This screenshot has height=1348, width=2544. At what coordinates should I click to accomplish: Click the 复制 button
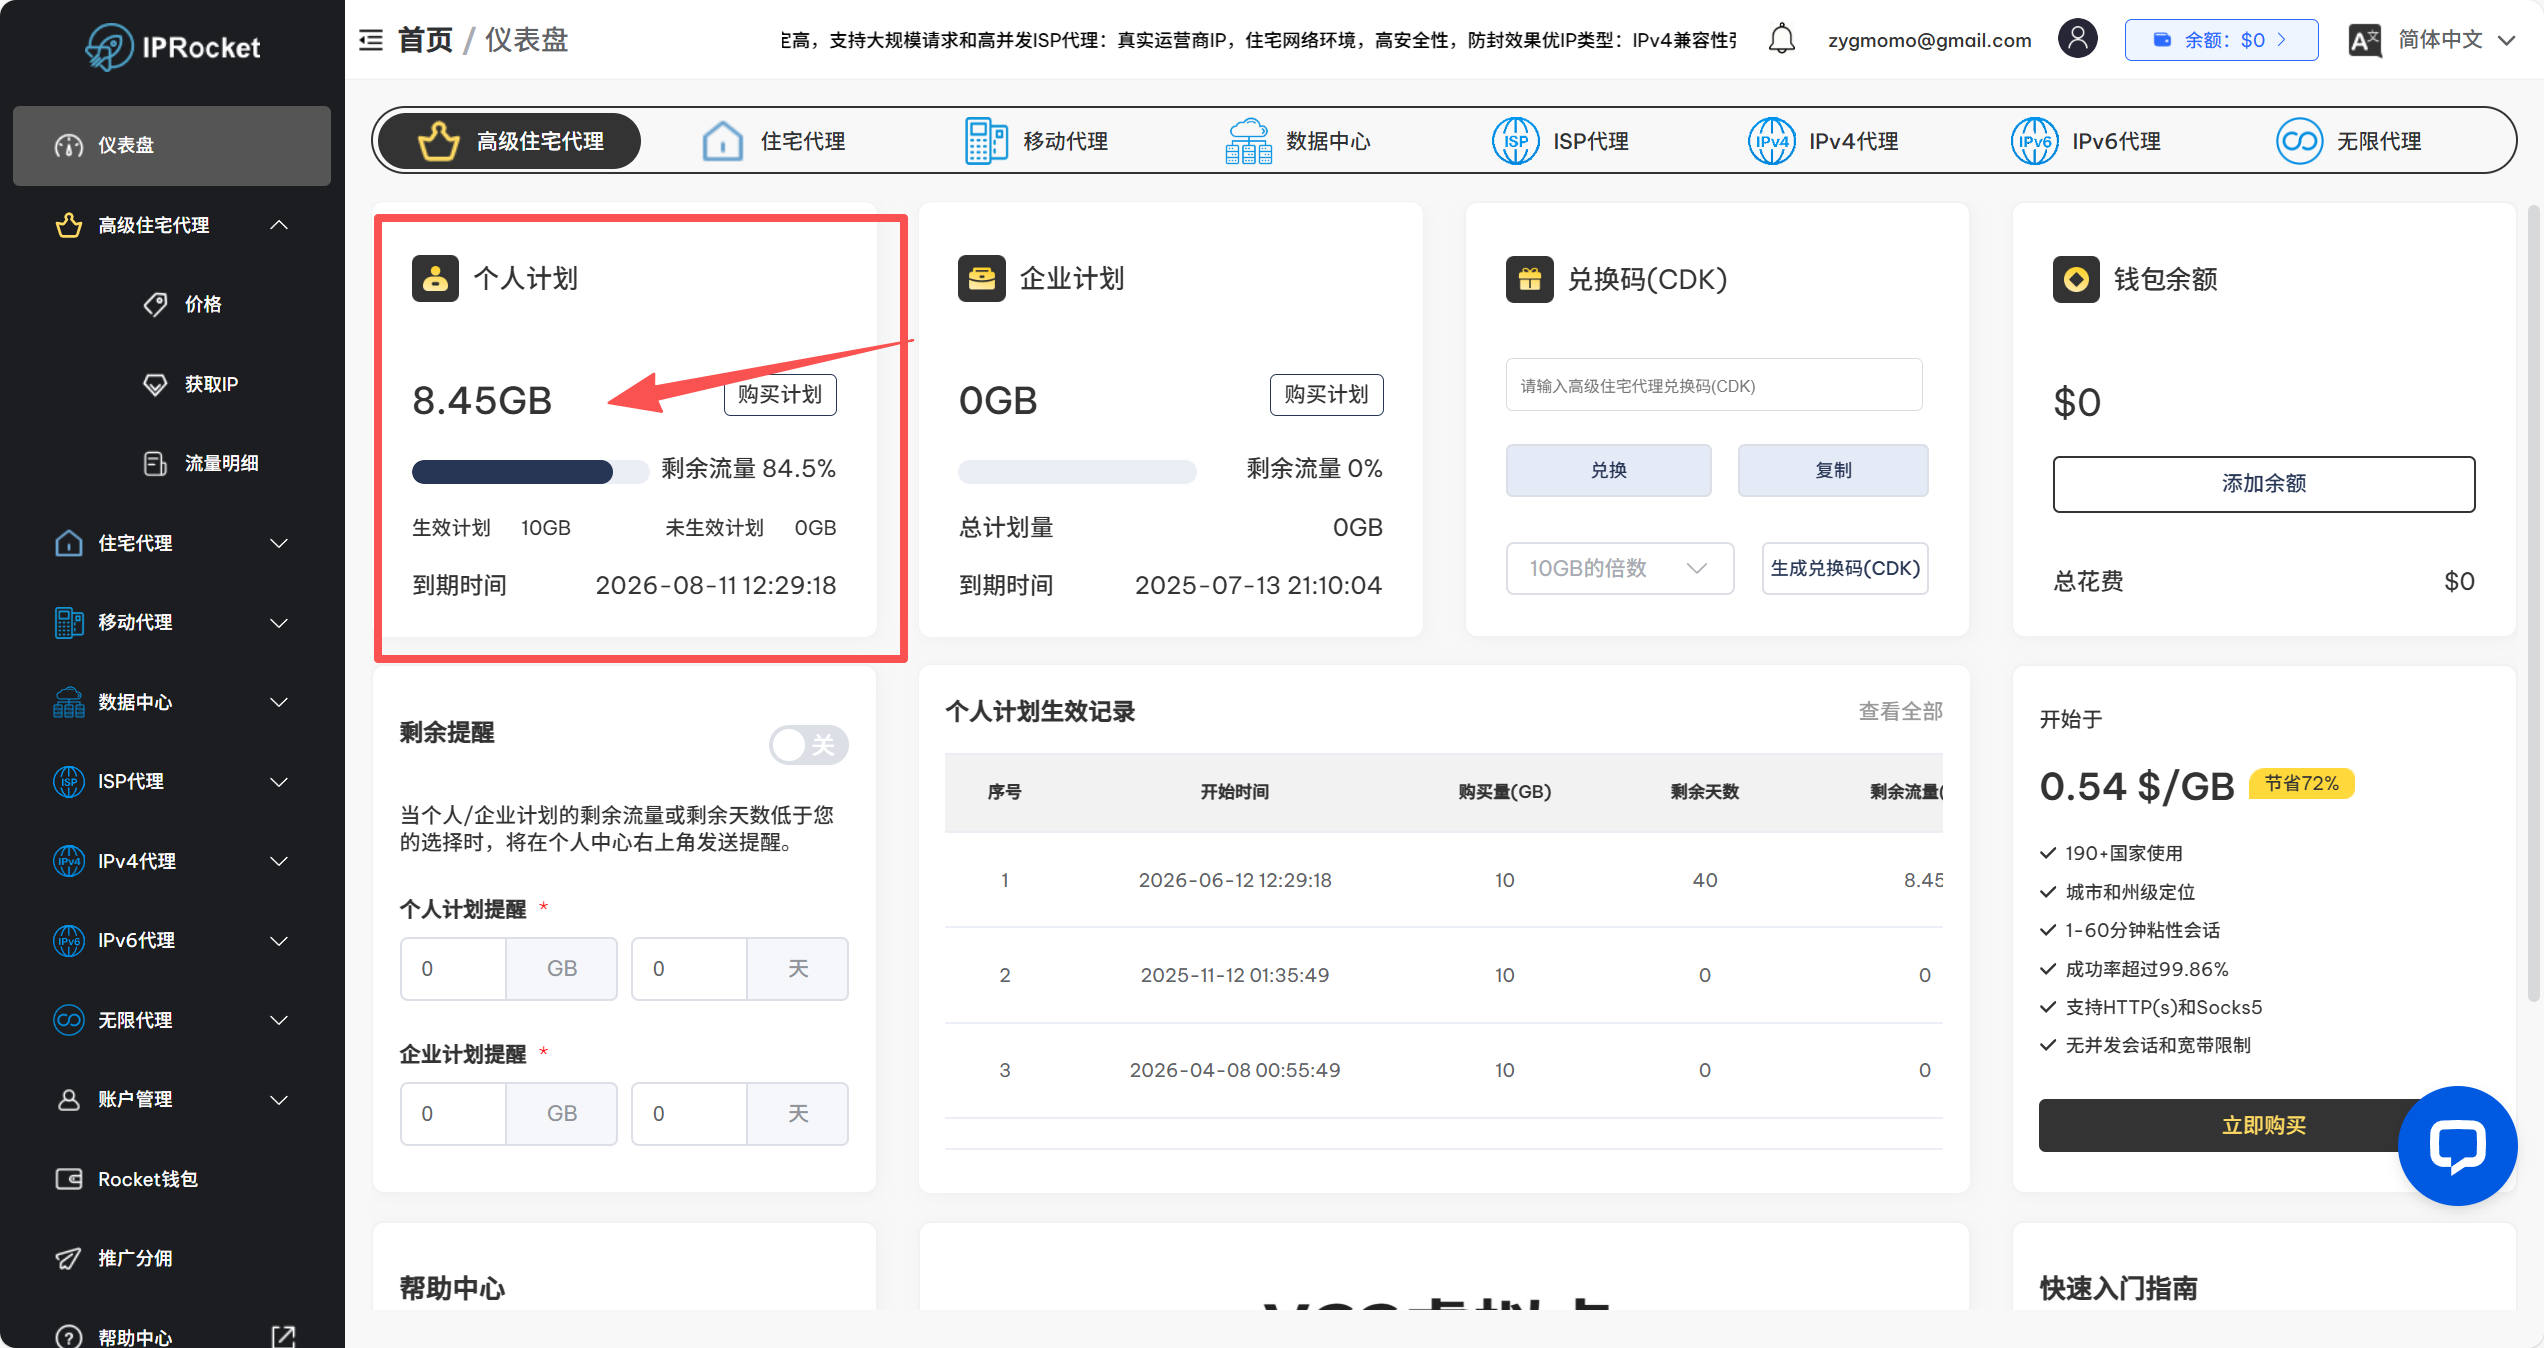click(1833, 470)
